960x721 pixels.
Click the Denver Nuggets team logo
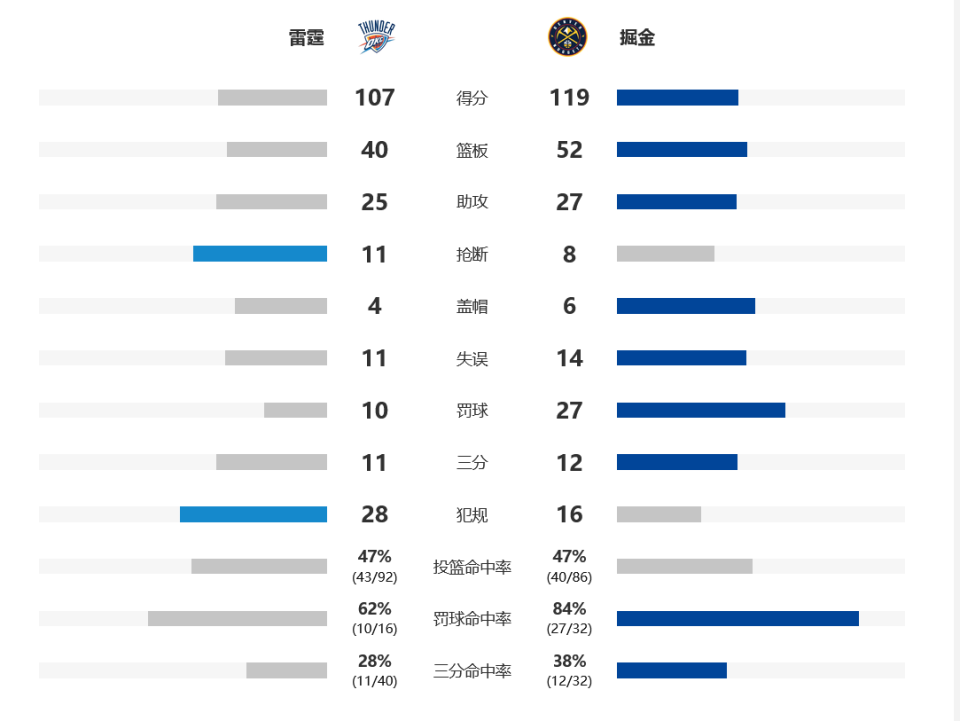click(x=567, y=38)
